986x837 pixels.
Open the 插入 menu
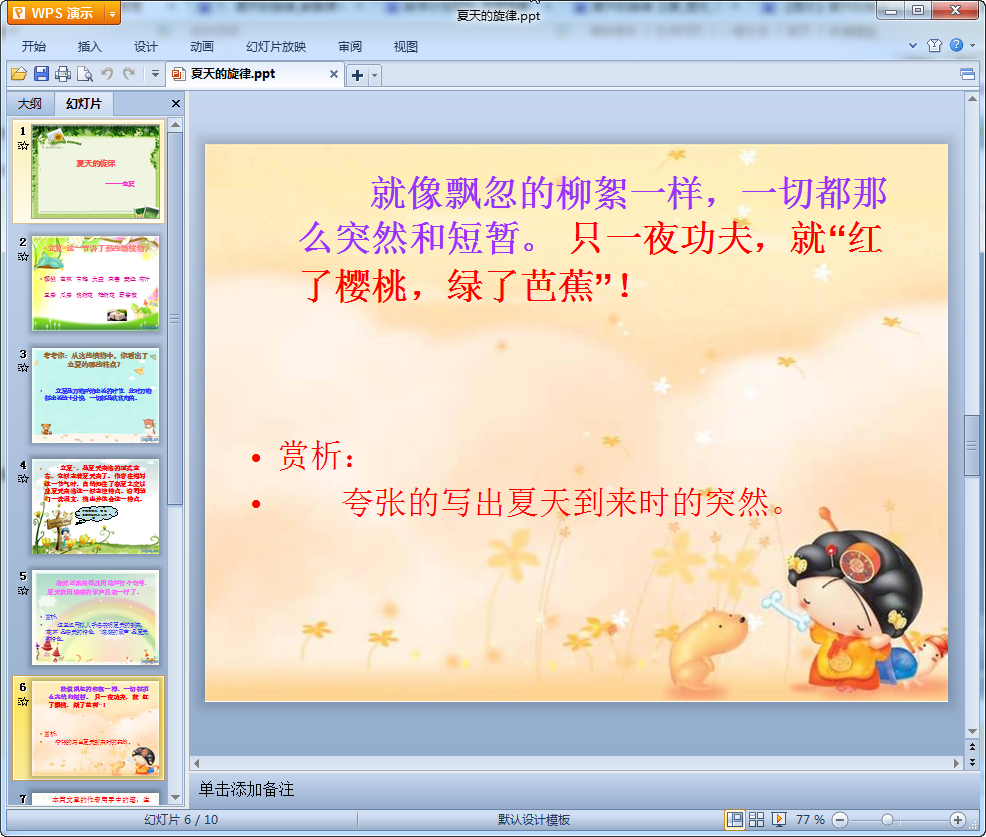[90, 47]
